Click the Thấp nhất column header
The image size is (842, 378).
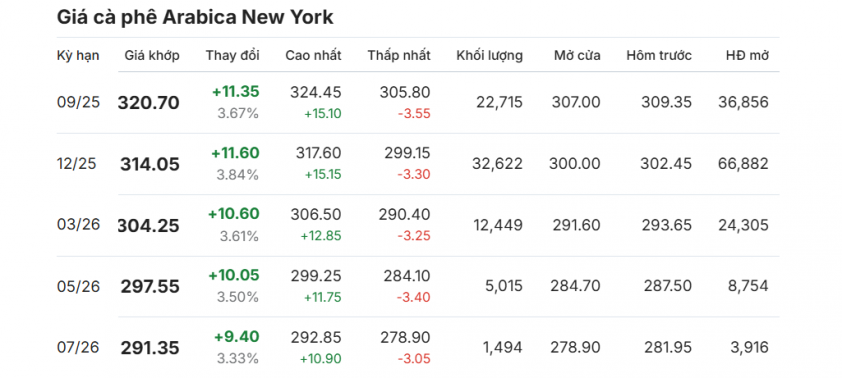(399, 55)
